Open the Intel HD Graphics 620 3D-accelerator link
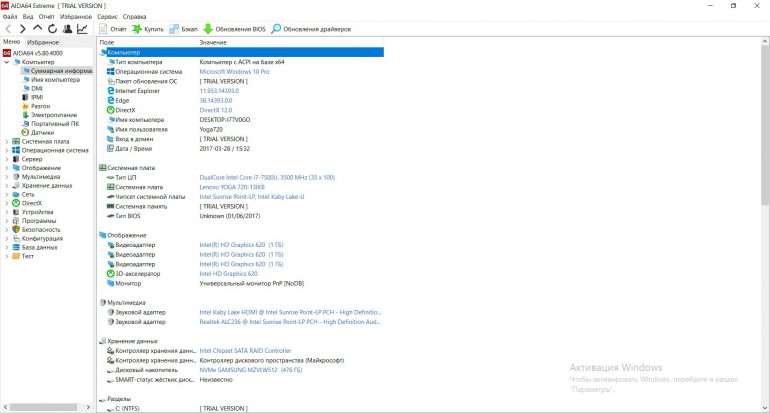Image resolution: width=770 pixels, height=413 pixels. coord(228,274)
